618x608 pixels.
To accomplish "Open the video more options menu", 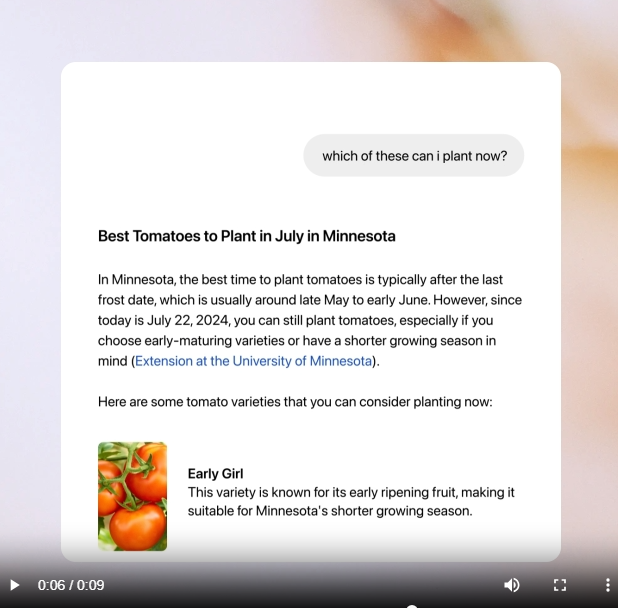I will (x=607, y=585).
